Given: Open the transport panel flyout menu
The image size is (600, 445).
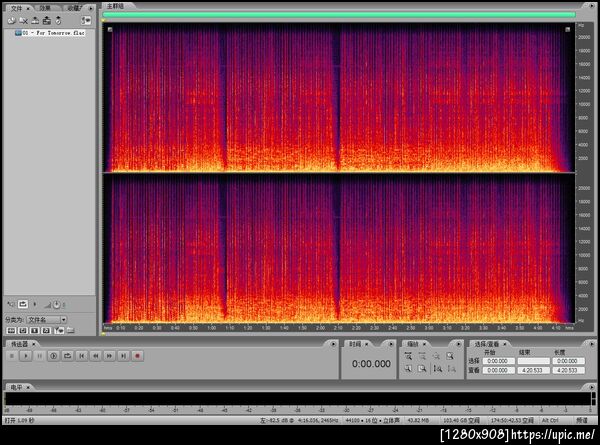Looking at the screenshot, I should (x=333, y=344).
